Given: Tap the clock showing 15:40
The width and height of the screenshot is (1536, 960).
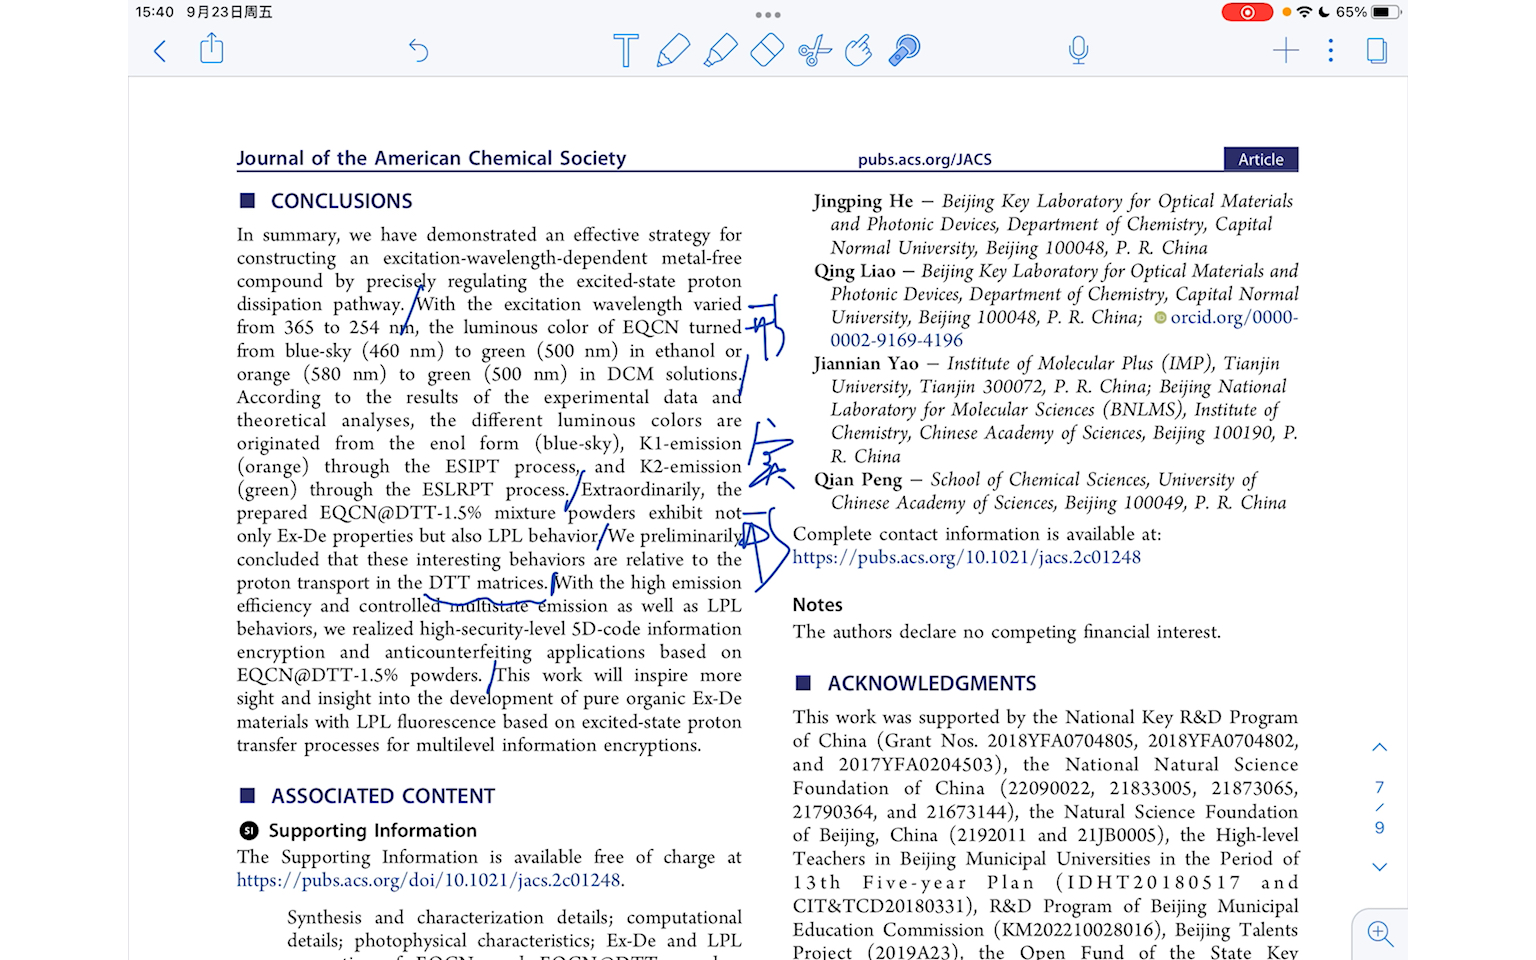Looking at the screenshot, I should tap(155, 12).
